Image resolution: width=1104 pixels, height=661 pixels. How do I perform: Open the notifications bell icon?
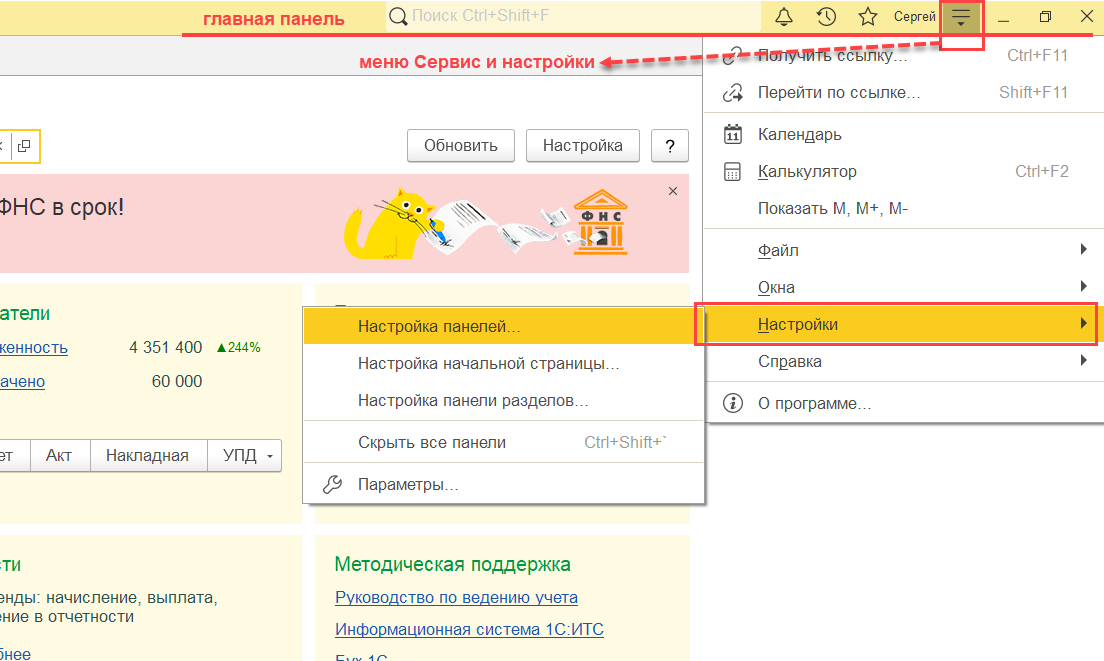coord(785,17)
